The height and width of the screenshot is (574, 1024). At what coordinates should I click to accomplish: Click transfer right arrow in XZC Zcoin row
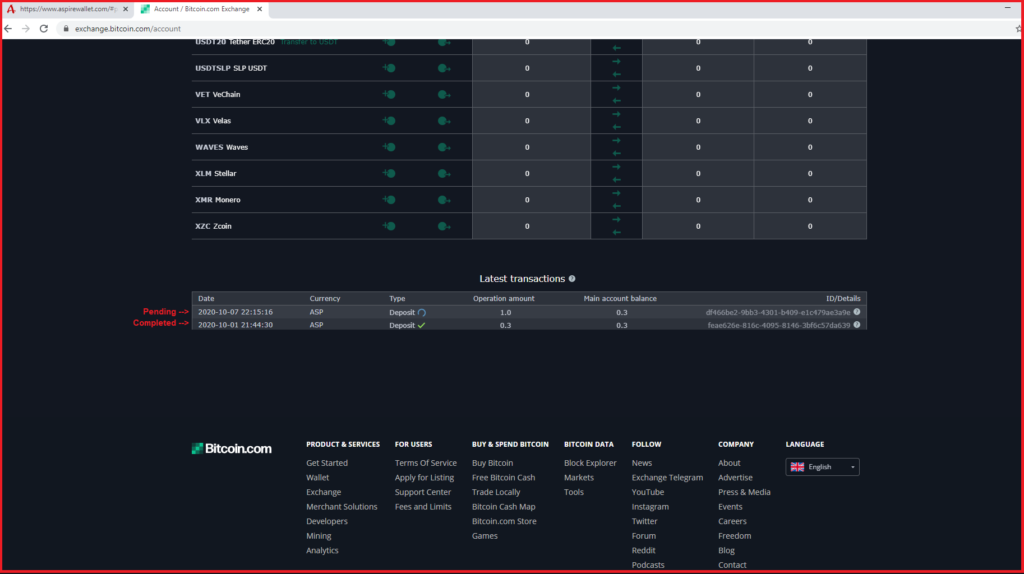[x=616, y=220]
